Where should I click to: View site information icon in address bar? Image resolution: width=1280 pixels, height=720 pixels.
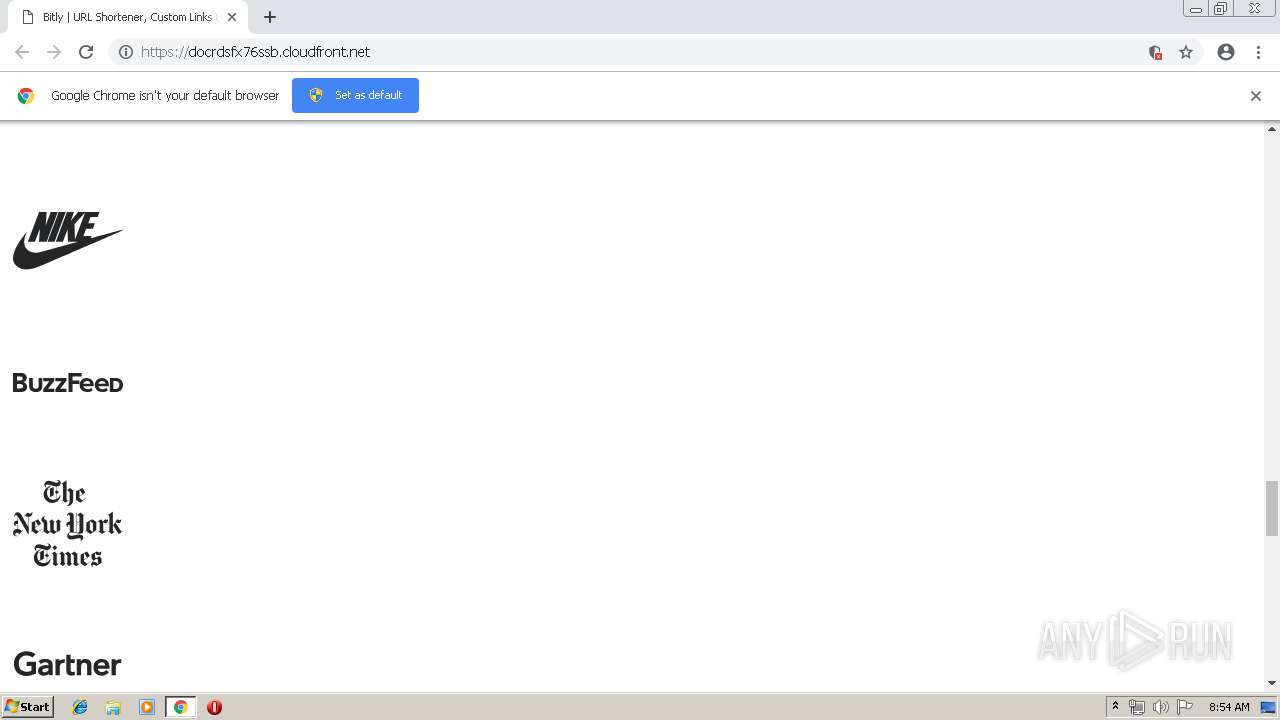click(126, 52)
